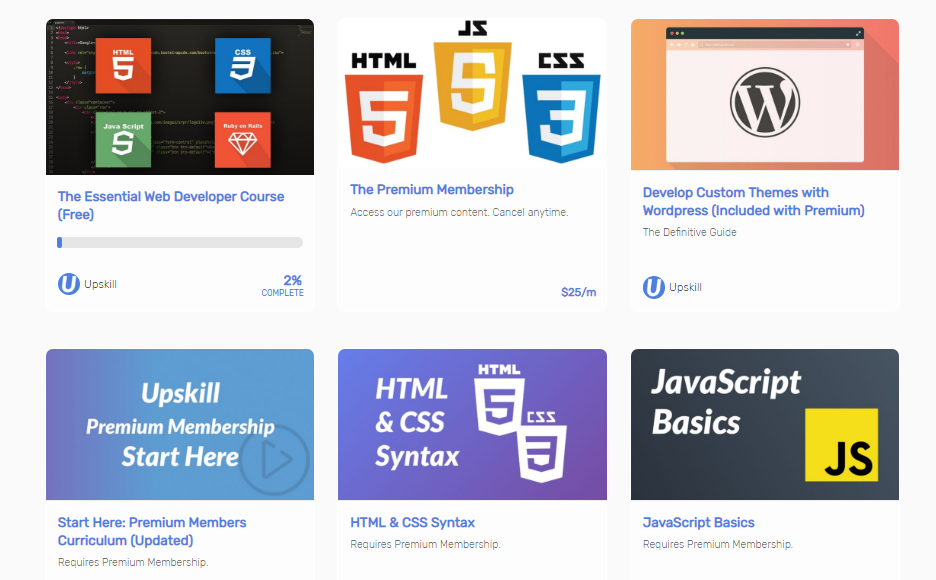Click large orange HTML5 shield logo
The width and height of the screenshot is (936, 580).
384,118
